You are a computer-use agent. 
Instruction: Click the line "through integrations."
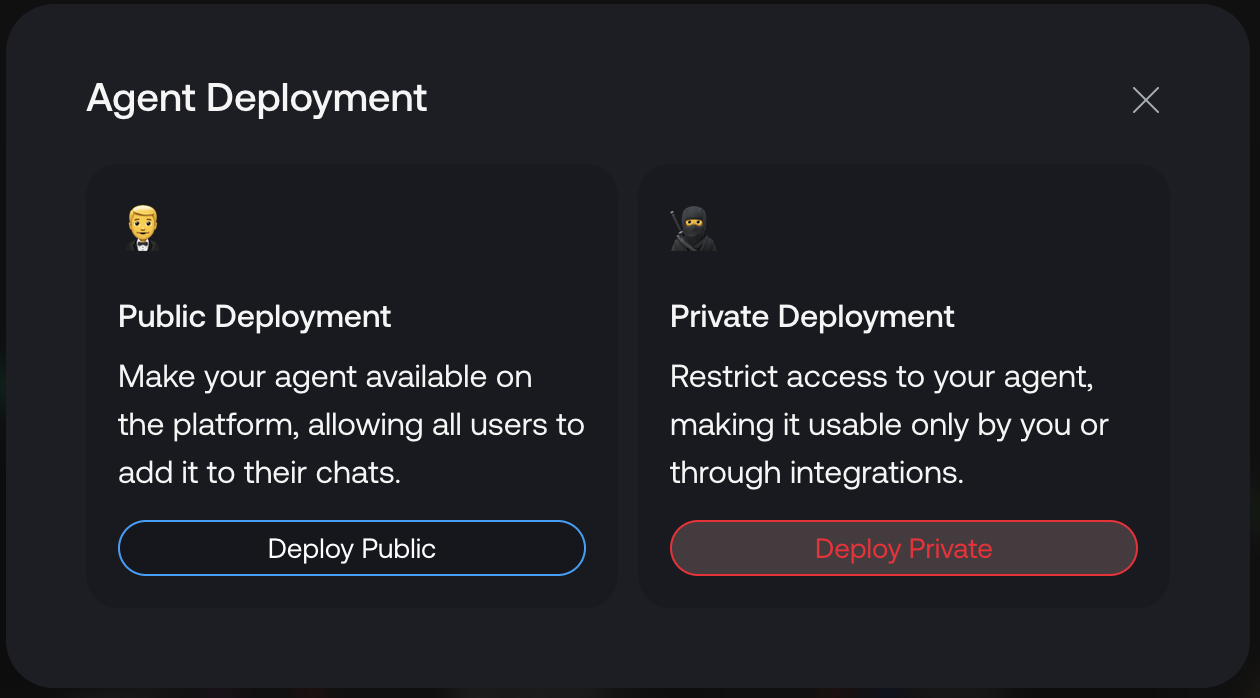tap(816, 473)
